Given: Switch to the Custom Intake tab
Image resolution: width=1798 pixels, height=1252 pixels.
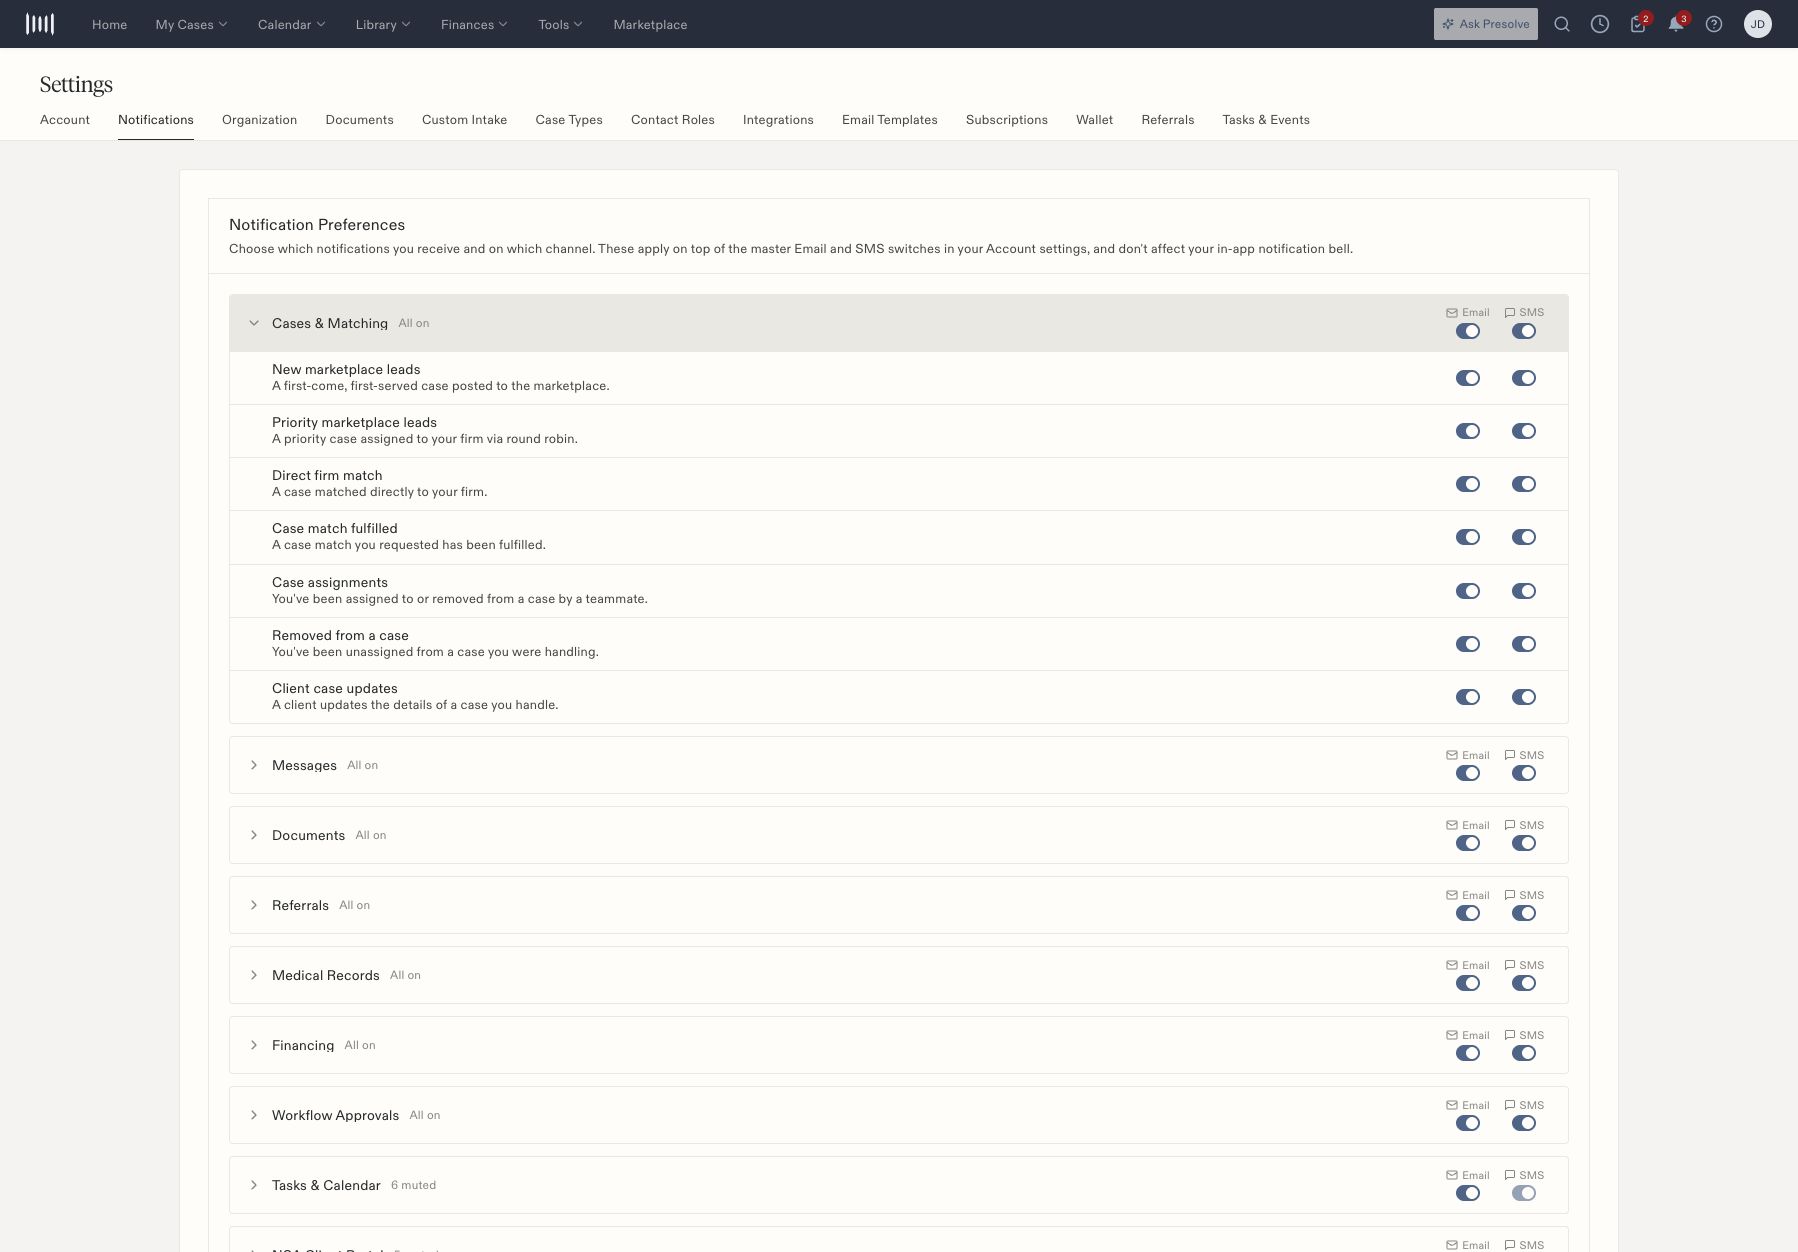Looking at the screenshot, I should click(464, 120).
